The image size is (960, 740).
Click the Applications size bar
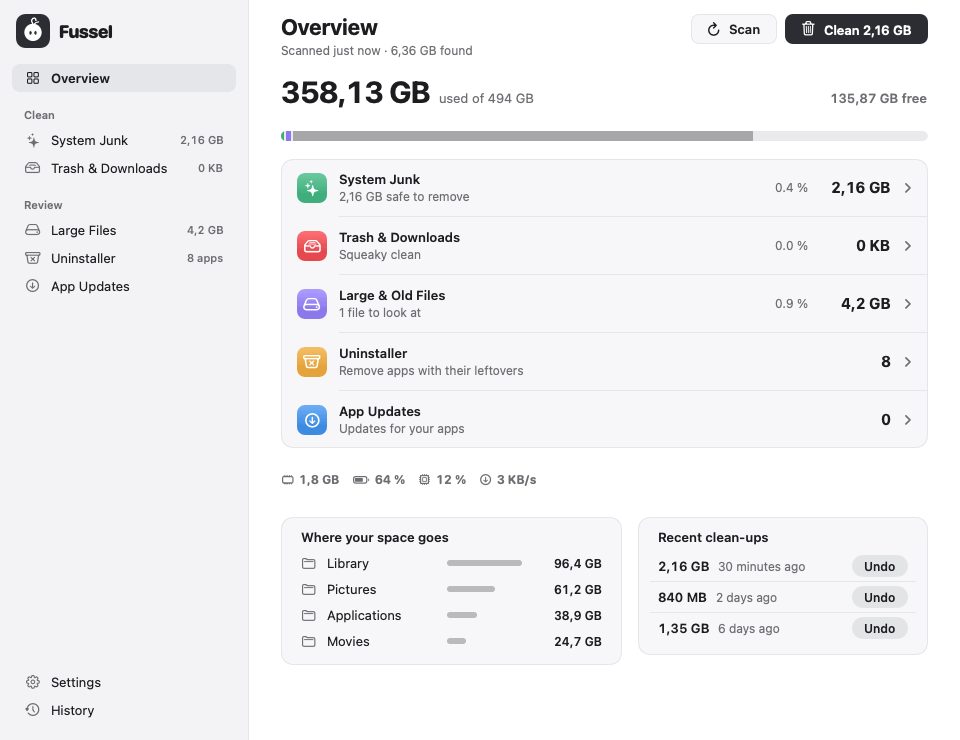tap(462, 615)
